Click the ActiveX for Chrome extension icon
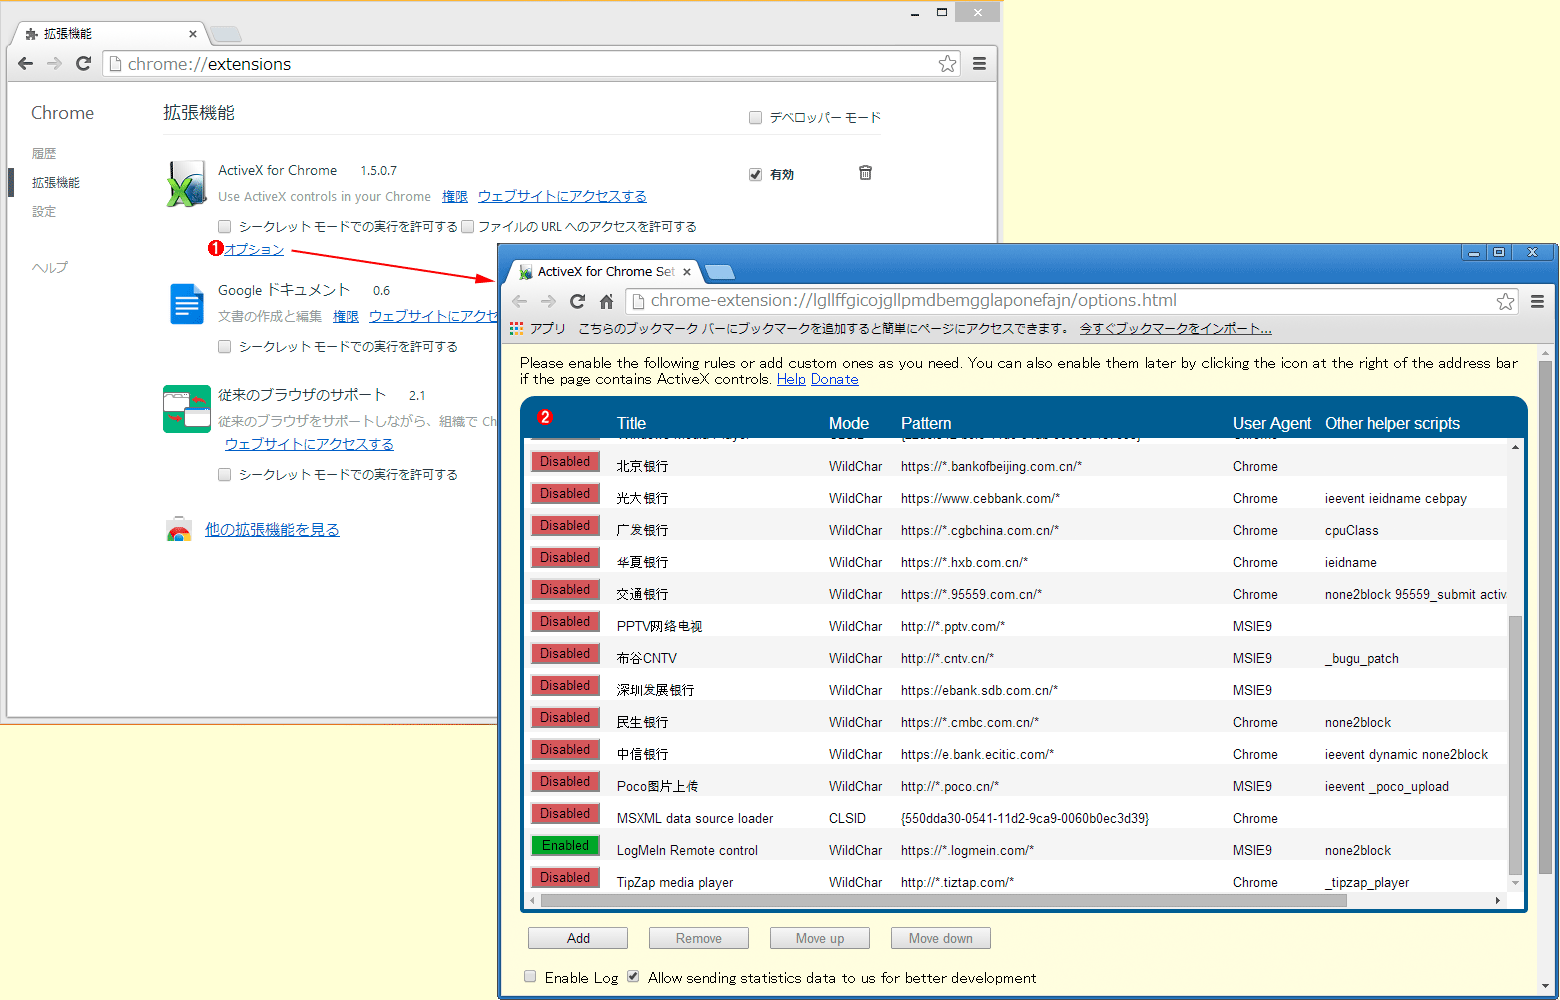Screen dimensions: 1560x1000 pyautogui.click(x=186, y=183)
